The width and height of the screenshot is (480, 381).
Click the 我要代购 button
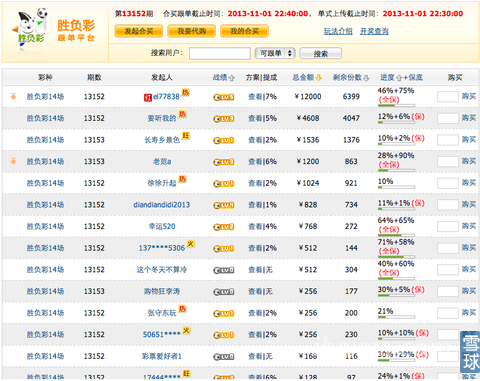tap(192, 31)
